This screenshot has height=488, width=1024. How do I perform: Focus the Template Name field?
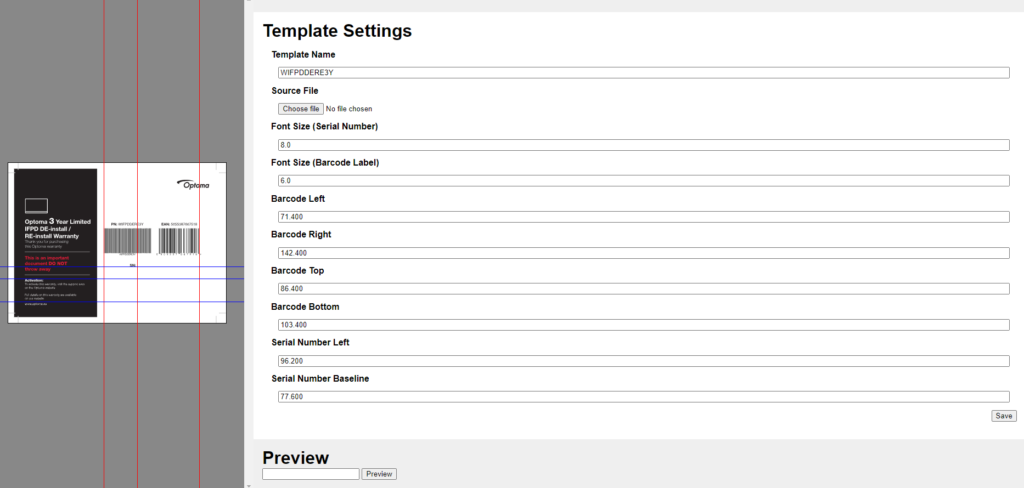tap(643, 73)
